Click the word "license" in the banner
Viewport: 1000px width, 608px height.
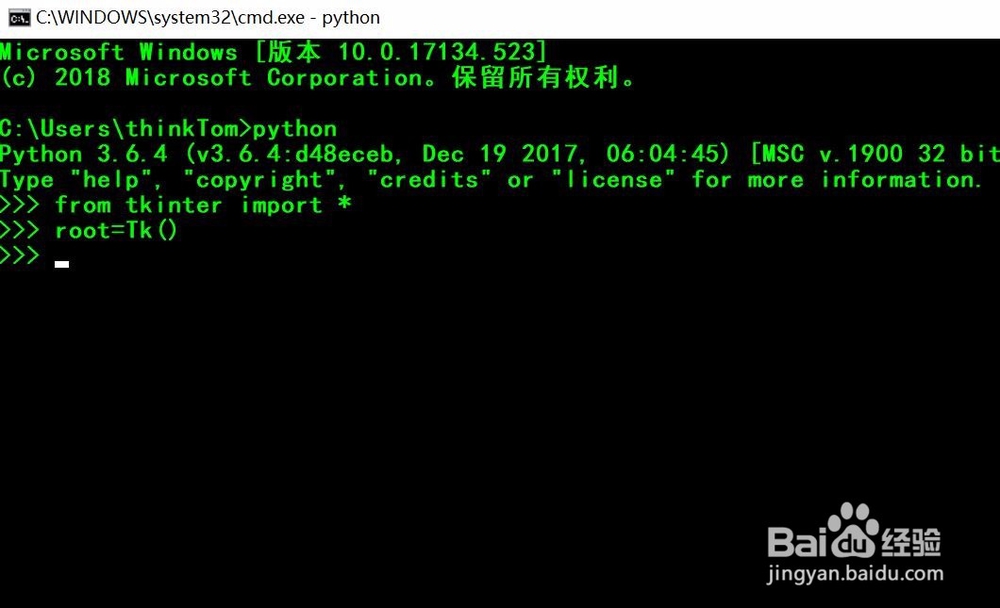[x=614, y=179]
